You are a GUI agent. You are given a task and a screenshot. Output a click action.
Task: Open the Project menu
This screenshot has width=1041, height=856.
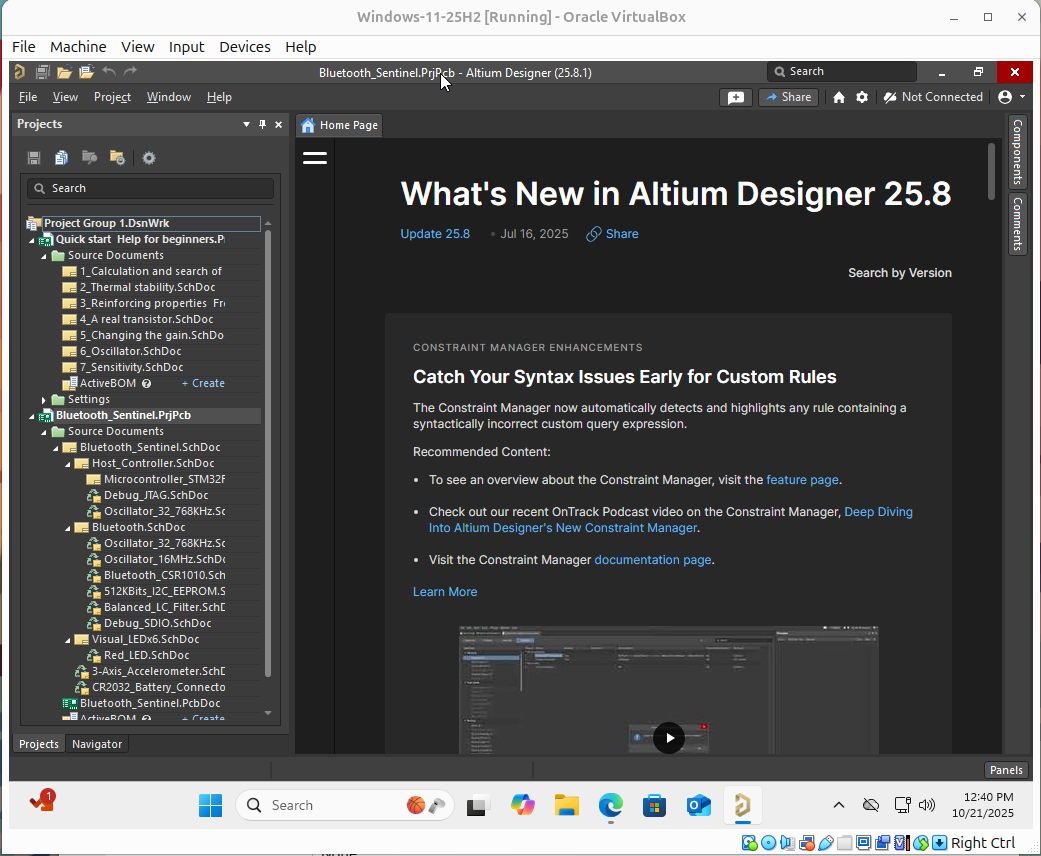click(112, 97)
